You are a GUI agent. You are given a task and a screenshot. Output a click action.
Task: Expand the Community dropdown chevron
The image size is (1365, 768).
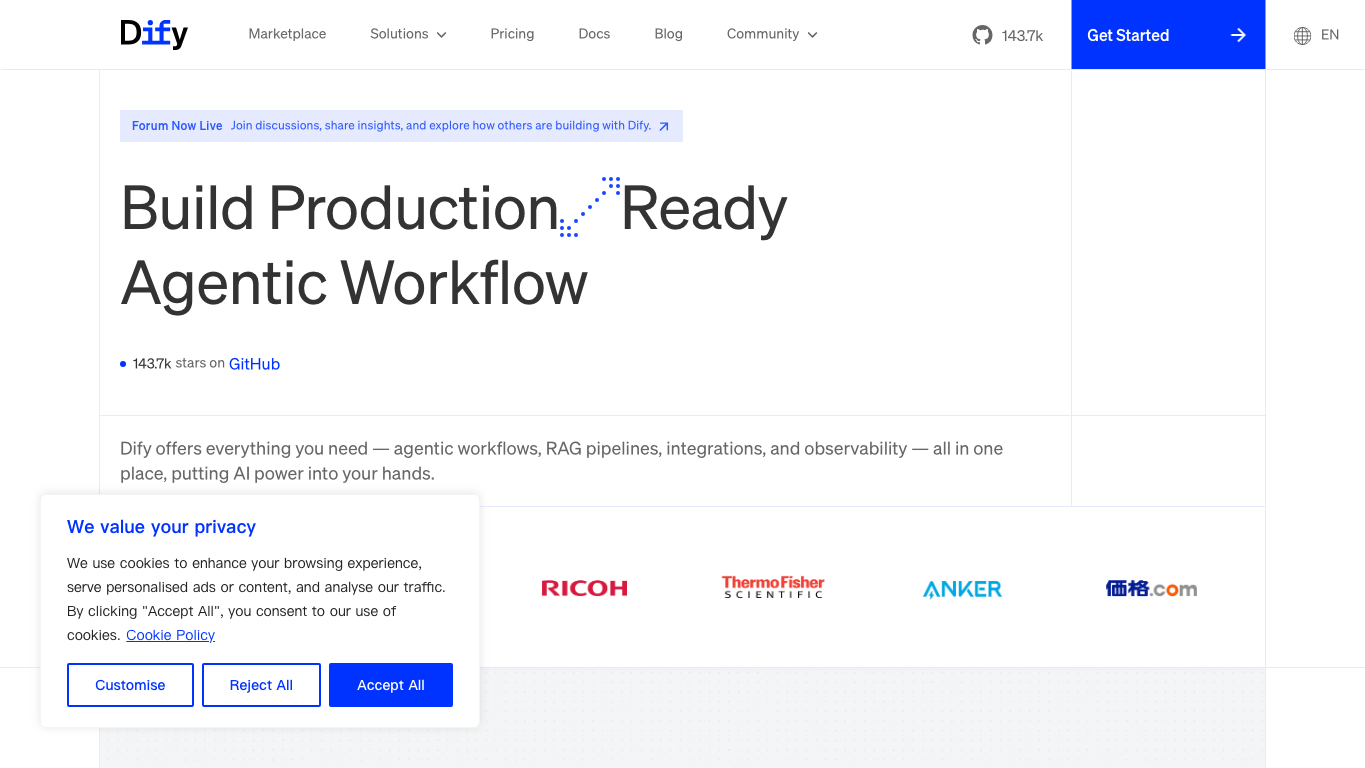click(812, 35)
